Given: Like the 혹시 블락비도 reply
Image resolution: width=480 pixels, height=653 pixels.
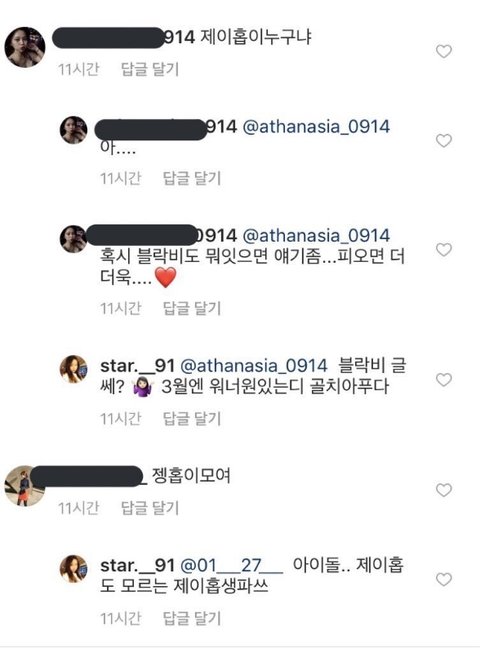Looking at the screenshot, I should (x=444, y=250).
